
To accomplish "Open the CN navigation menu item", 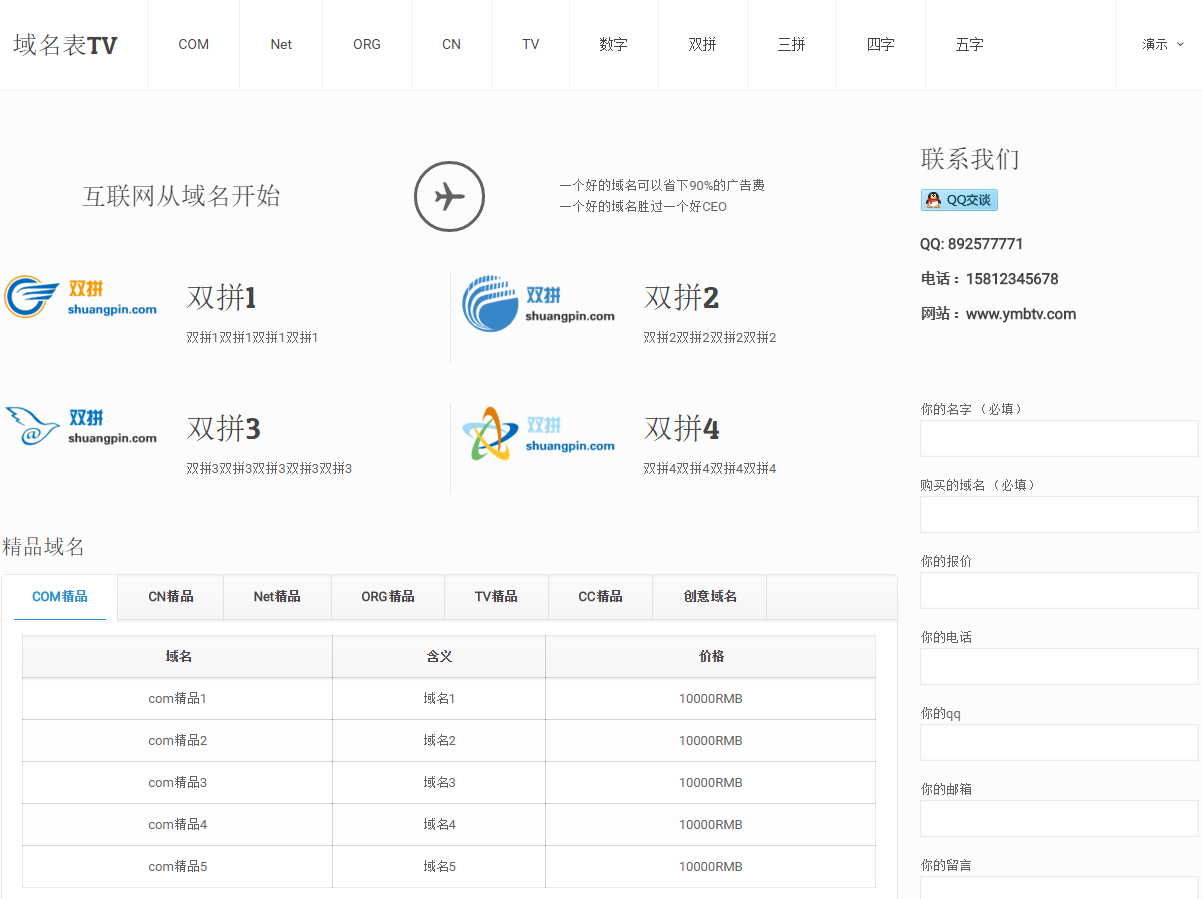I will [452, 45].
